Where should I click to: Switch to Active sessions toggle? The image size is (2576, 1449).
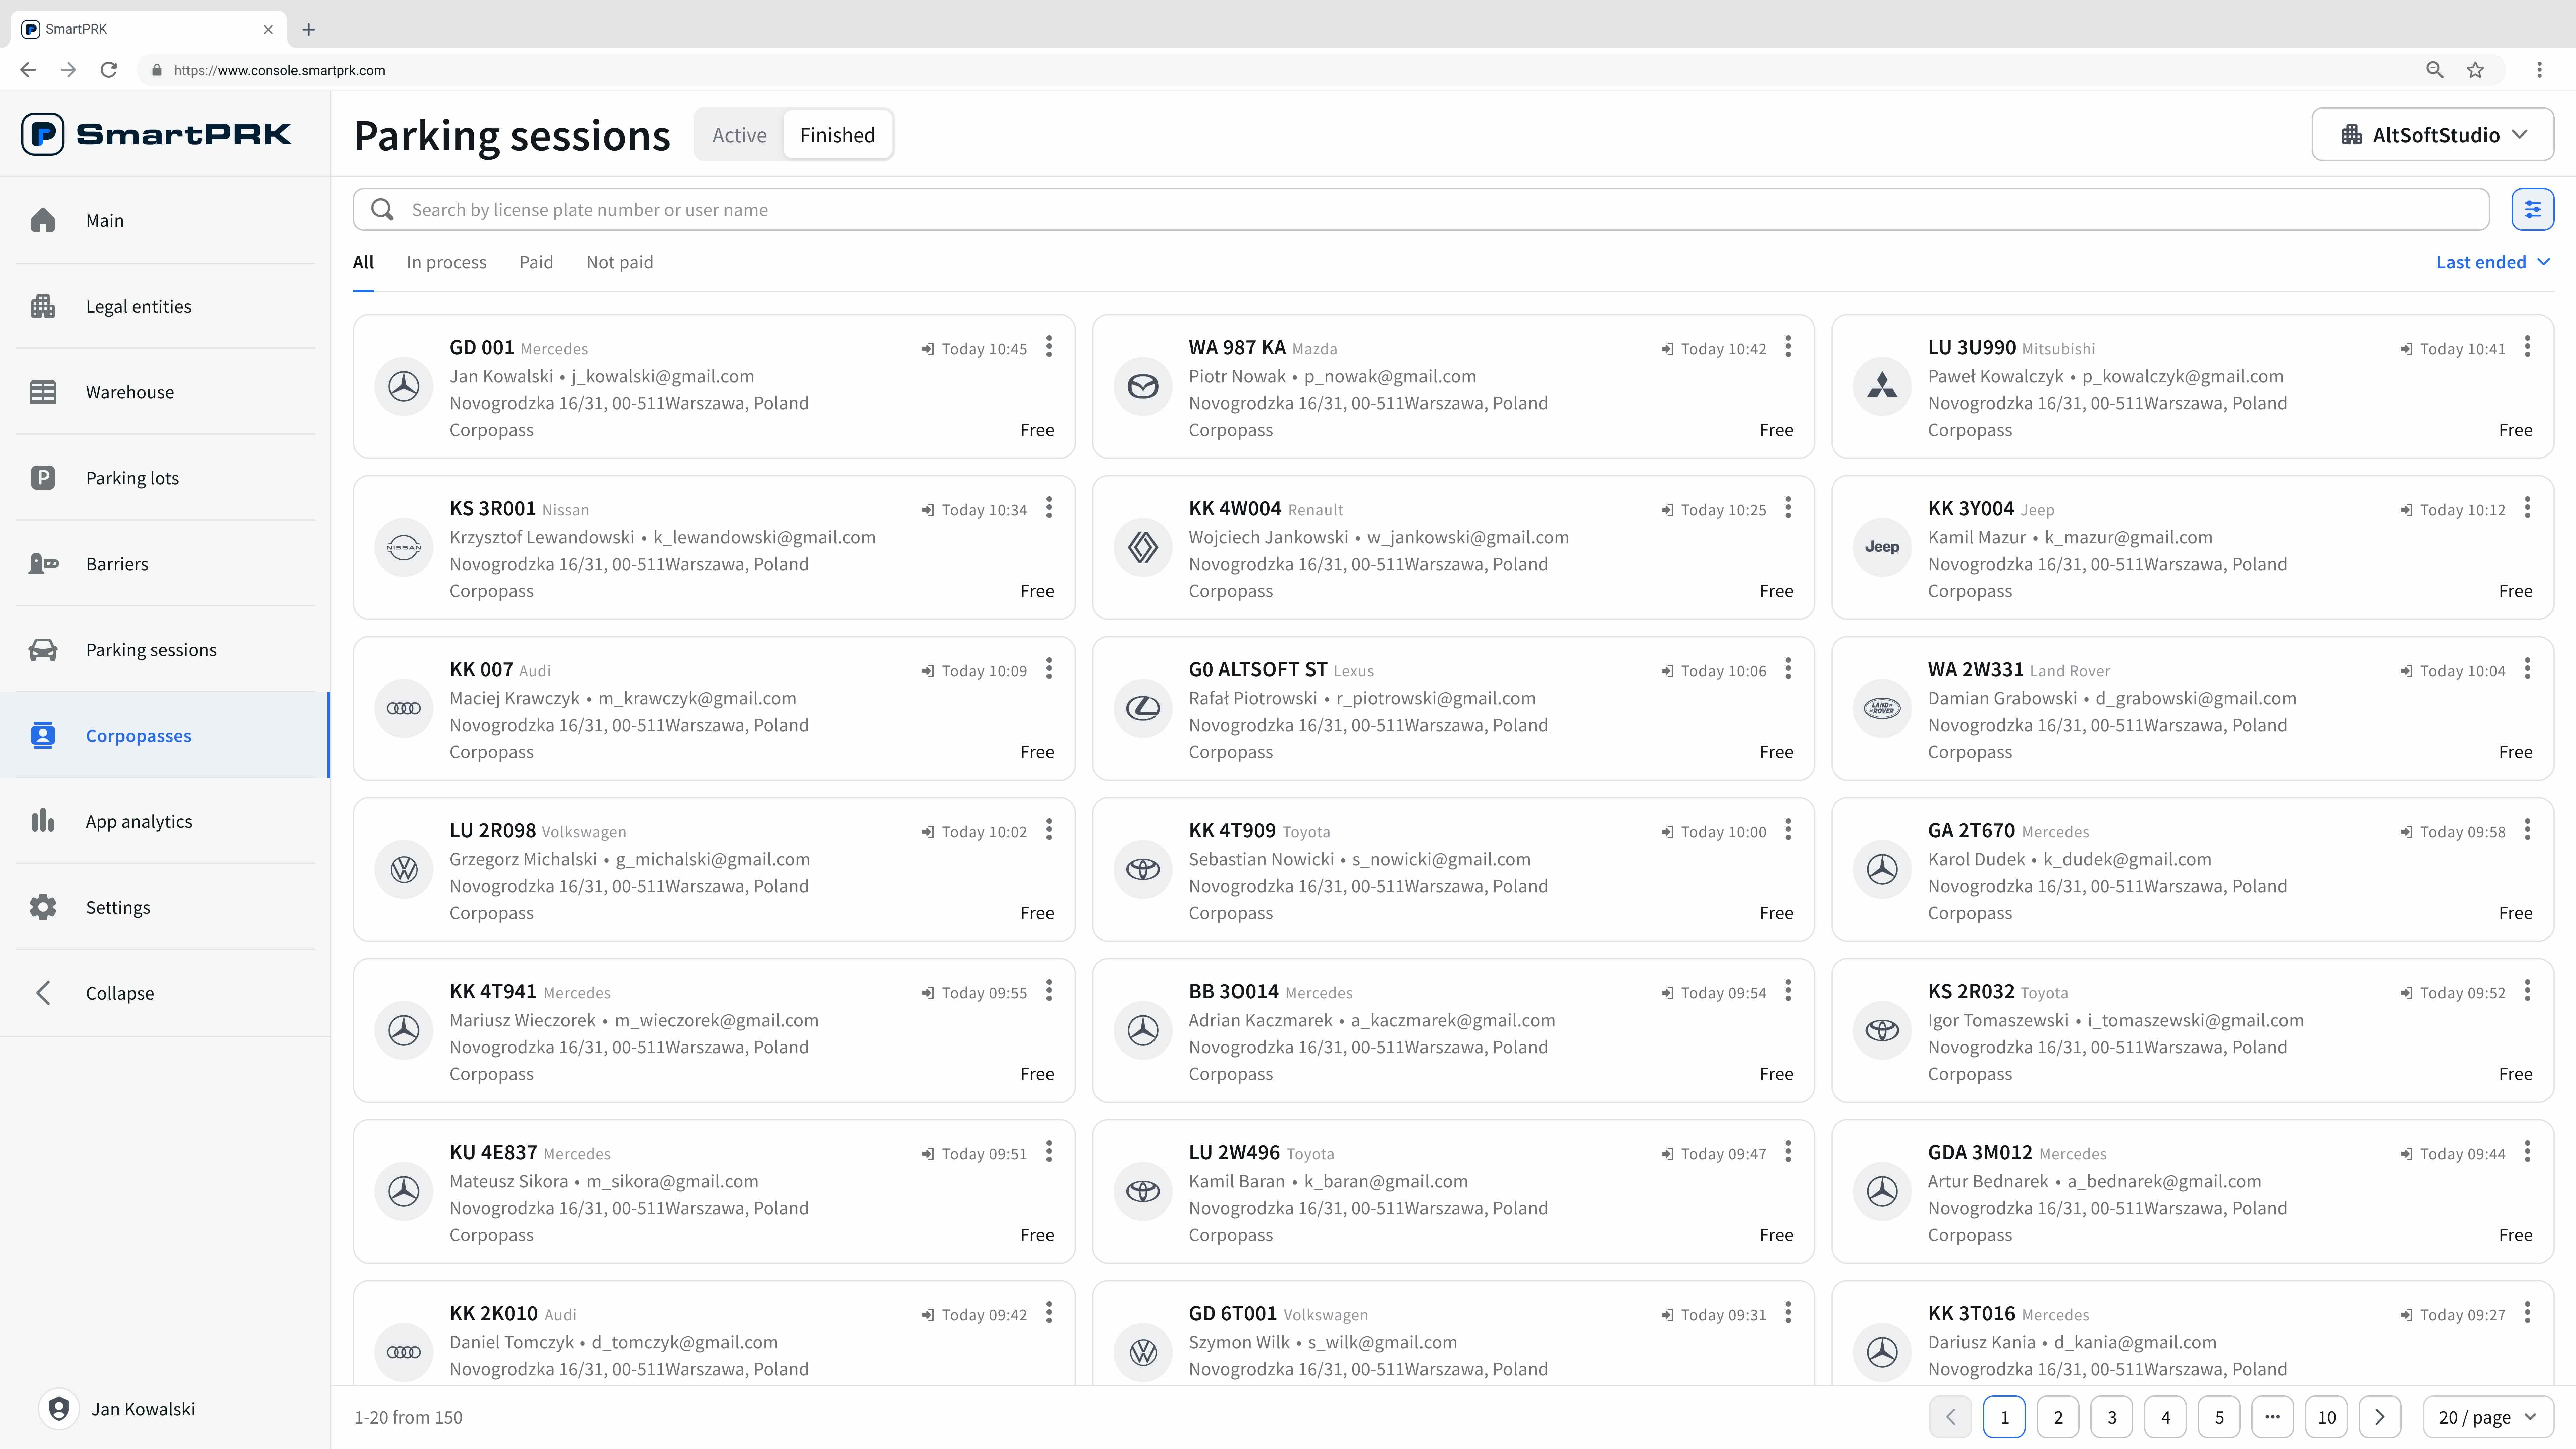pyautogui.click(x=739, y=135)
